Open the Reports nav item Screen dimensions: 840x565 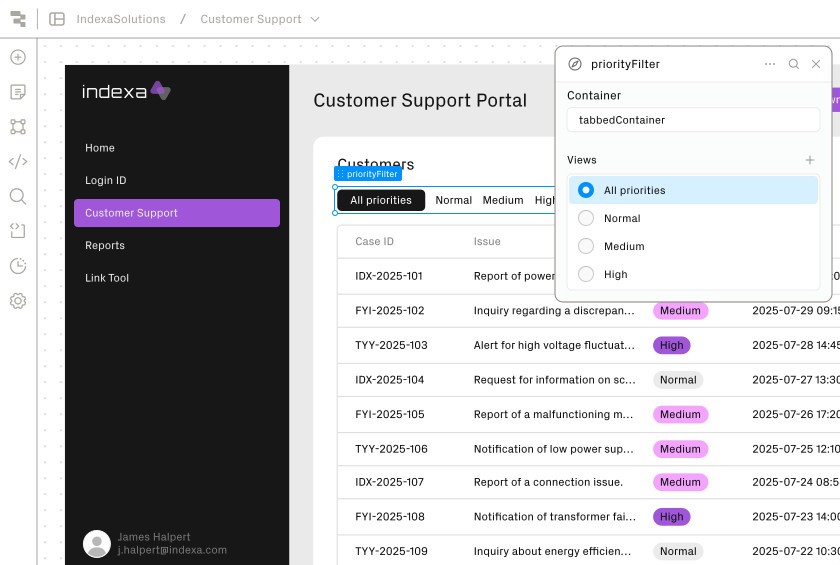pyautogui.click(x=104, y=245)
